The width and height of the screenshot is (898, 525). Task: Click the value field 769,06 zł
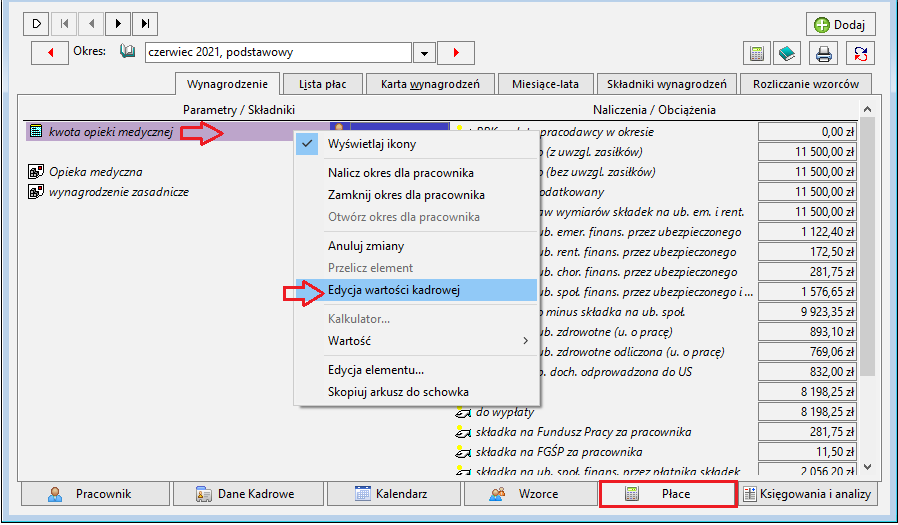point(808,352)
